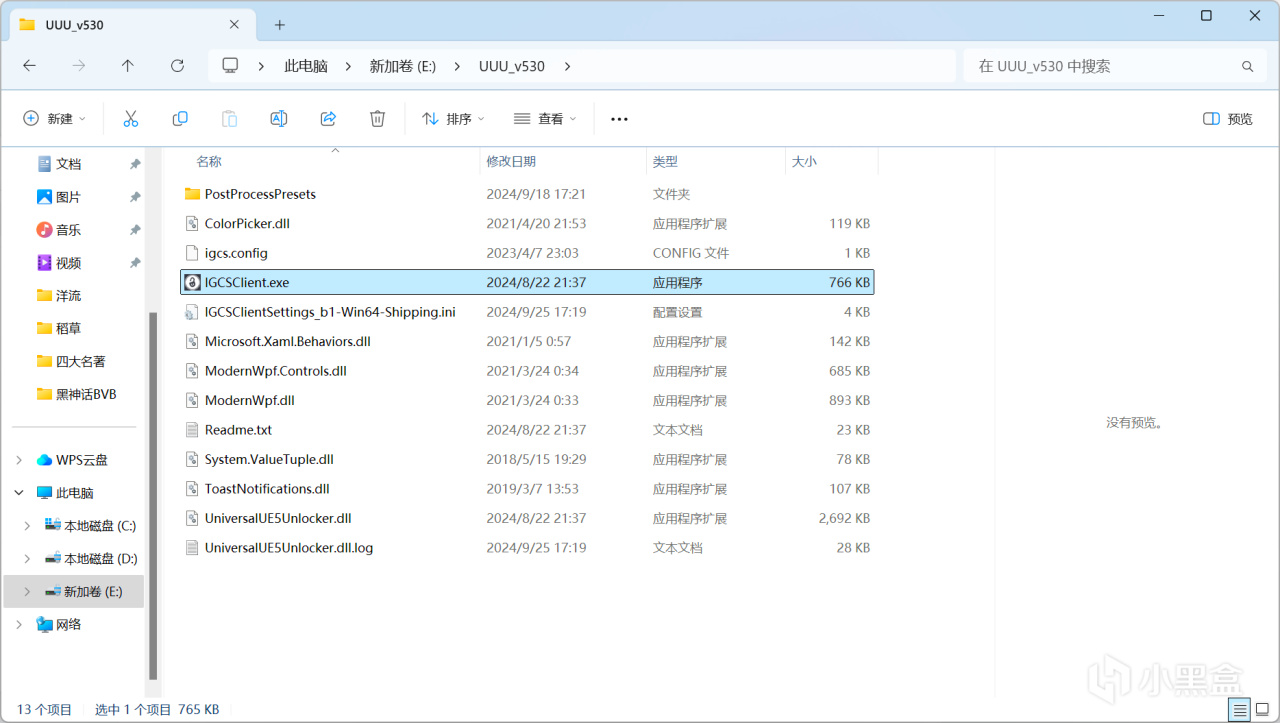Select ModernWpf.Controls.dll file name

(276, 371)
